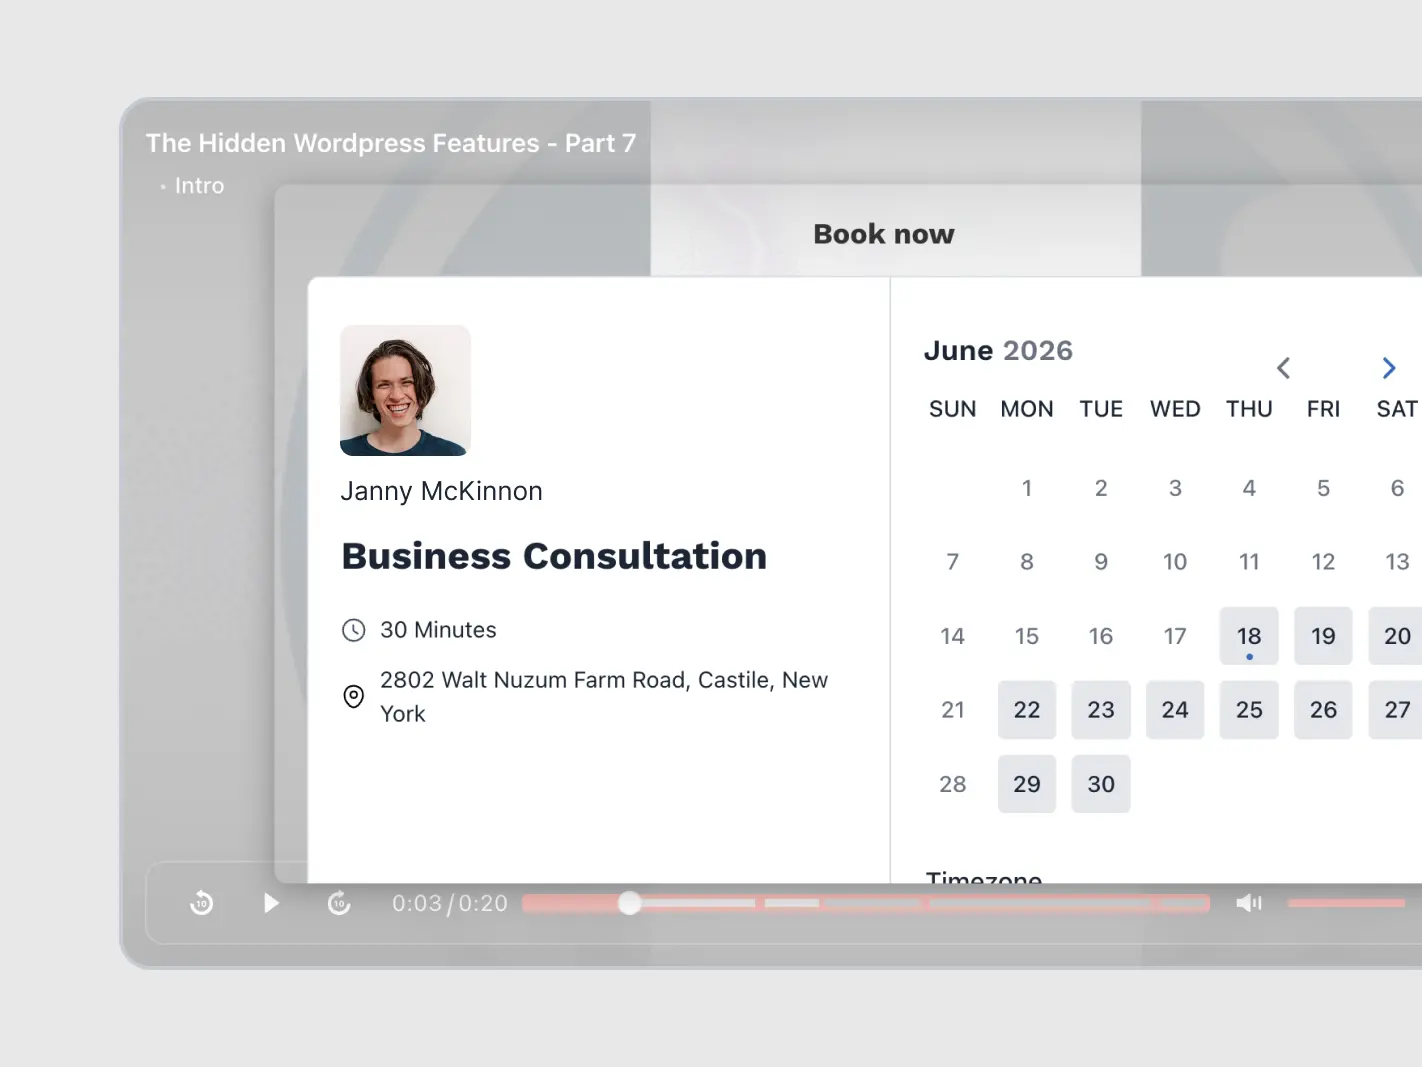Go to previous month in calendar
Viewport: 1422px width, 1067px height.
1284,368
